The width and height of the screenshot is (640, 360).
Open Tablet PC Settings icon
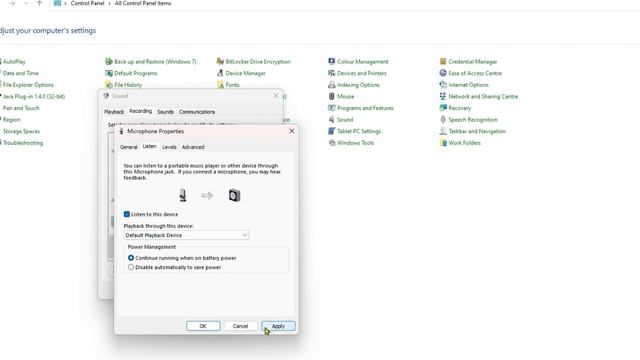(x=331, y=131)
